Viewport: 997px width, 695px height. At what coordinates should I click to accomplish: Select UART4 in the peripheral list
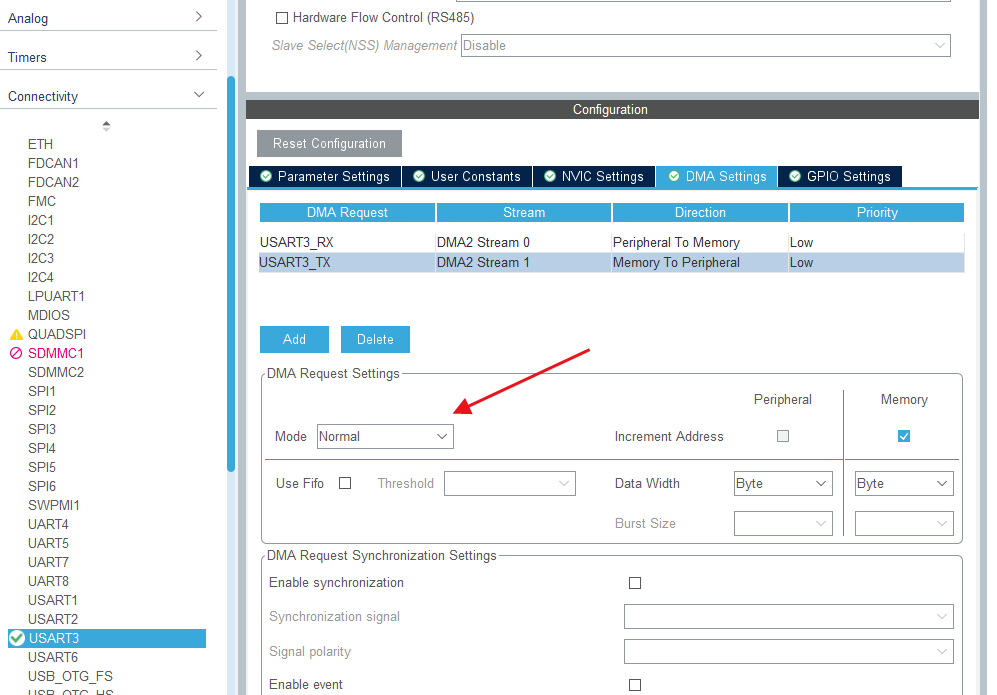(x=48, y=525)
